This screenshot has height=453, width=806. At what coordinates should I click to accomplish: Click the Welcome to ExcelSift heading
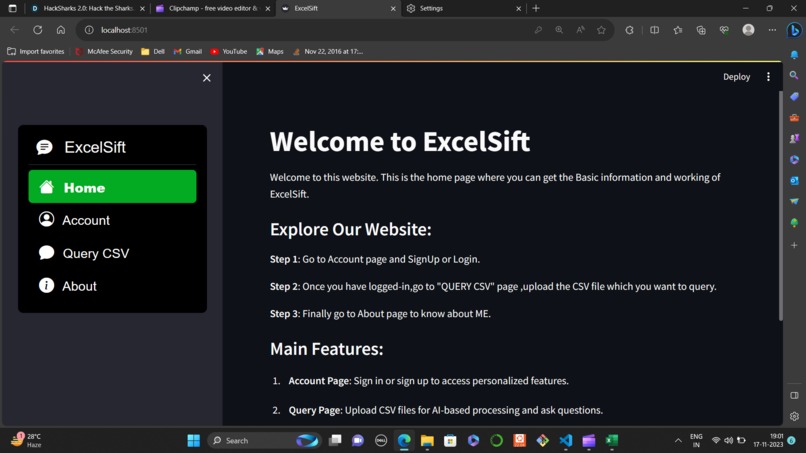tap(399, 141)
